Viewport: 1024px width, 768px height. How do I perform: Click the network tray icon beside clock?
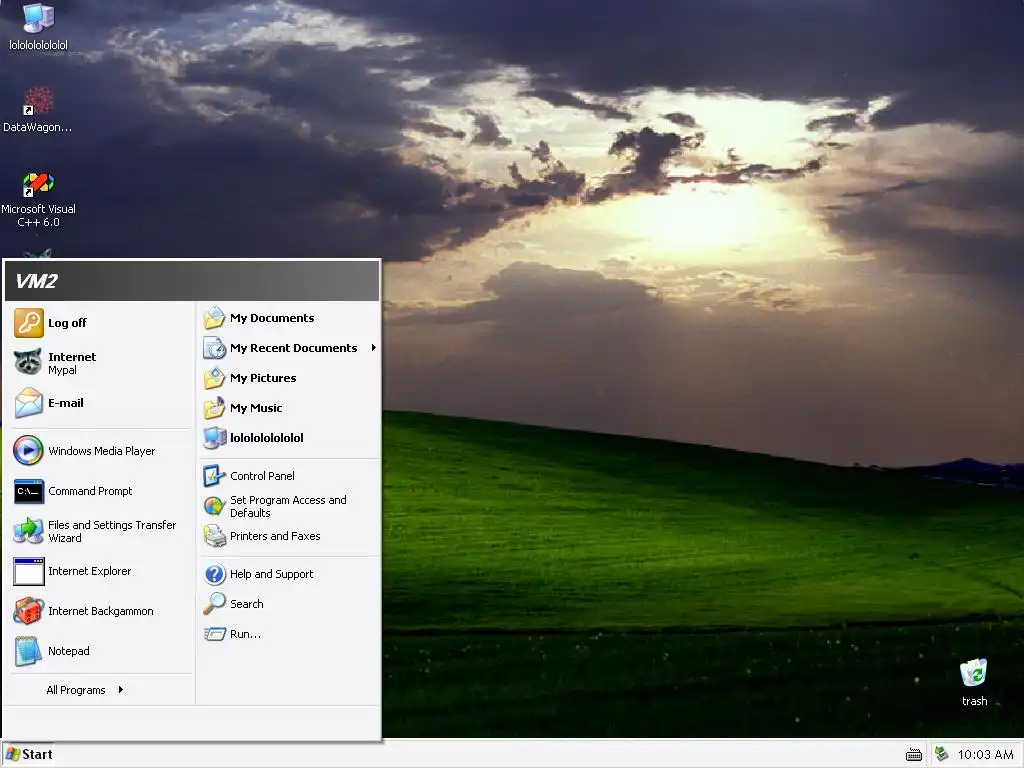(941, 754)
